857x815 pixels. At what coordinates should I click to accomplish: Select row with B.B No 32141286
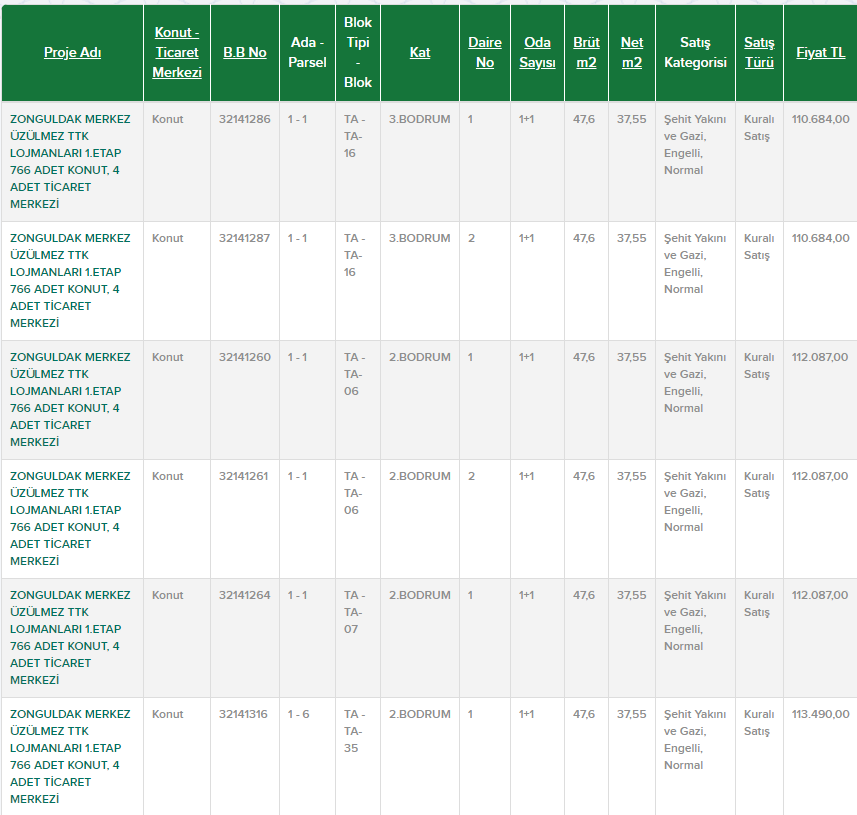(x=244, y=119)
